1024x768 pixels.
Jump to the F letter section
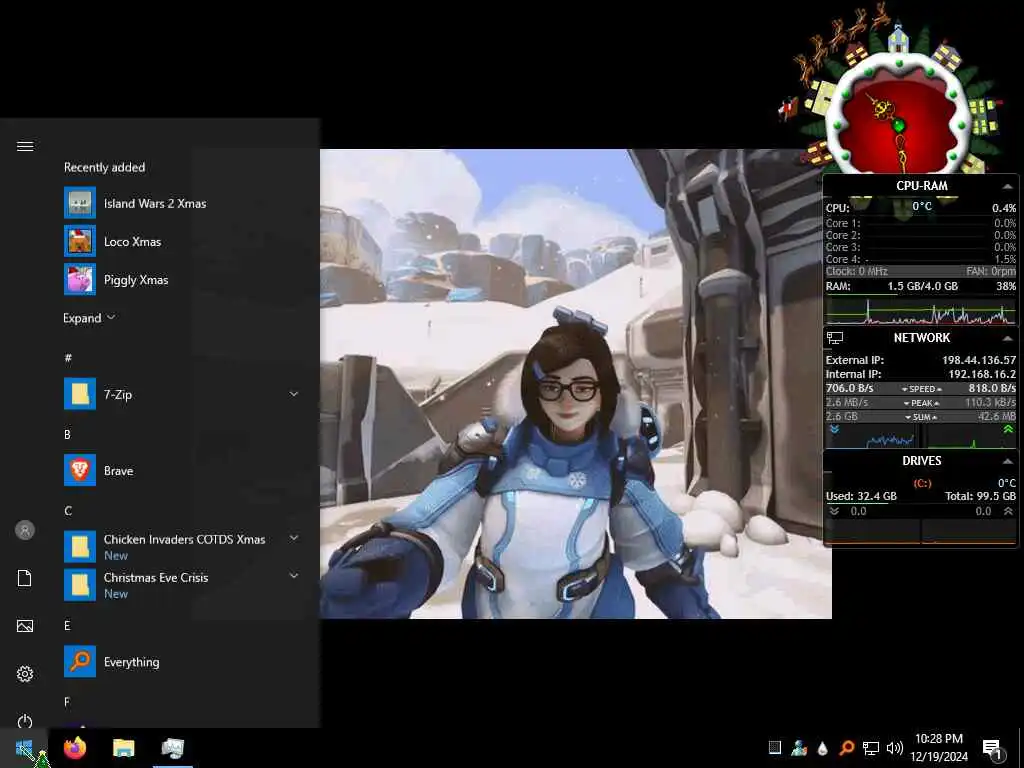[67, 702]
